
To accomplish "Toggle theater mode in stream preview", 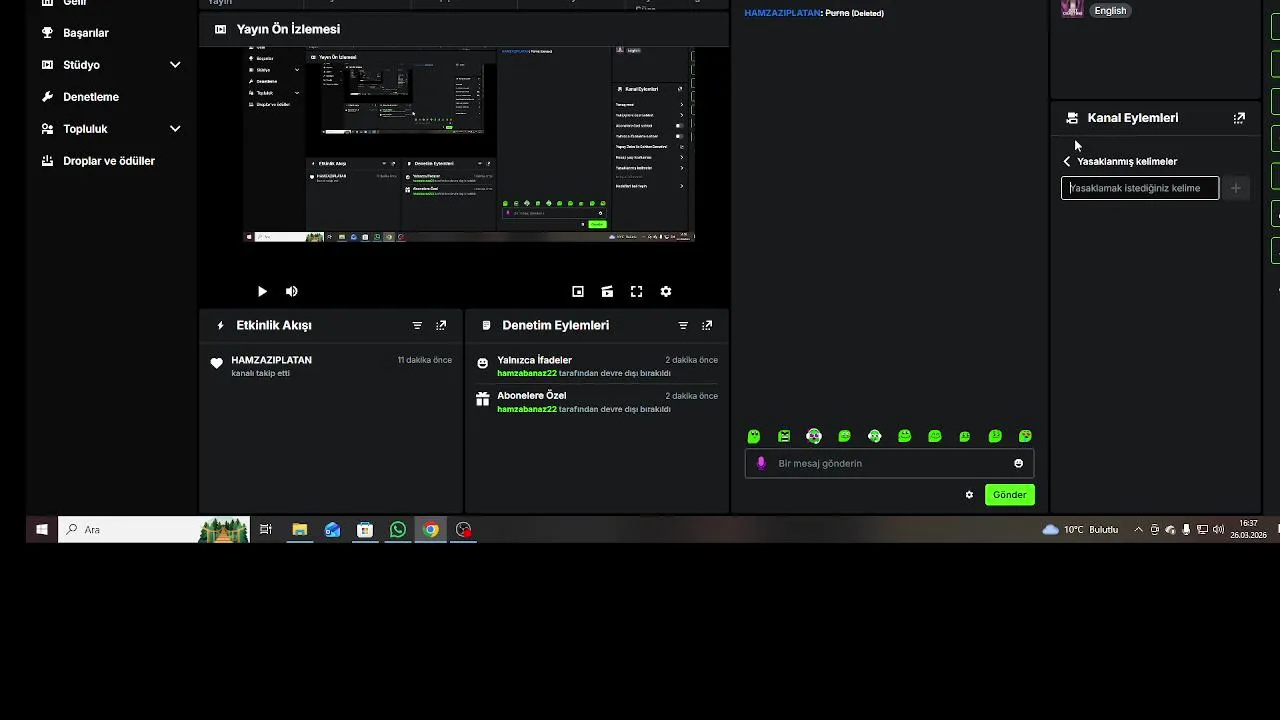I will coord(607,291).
